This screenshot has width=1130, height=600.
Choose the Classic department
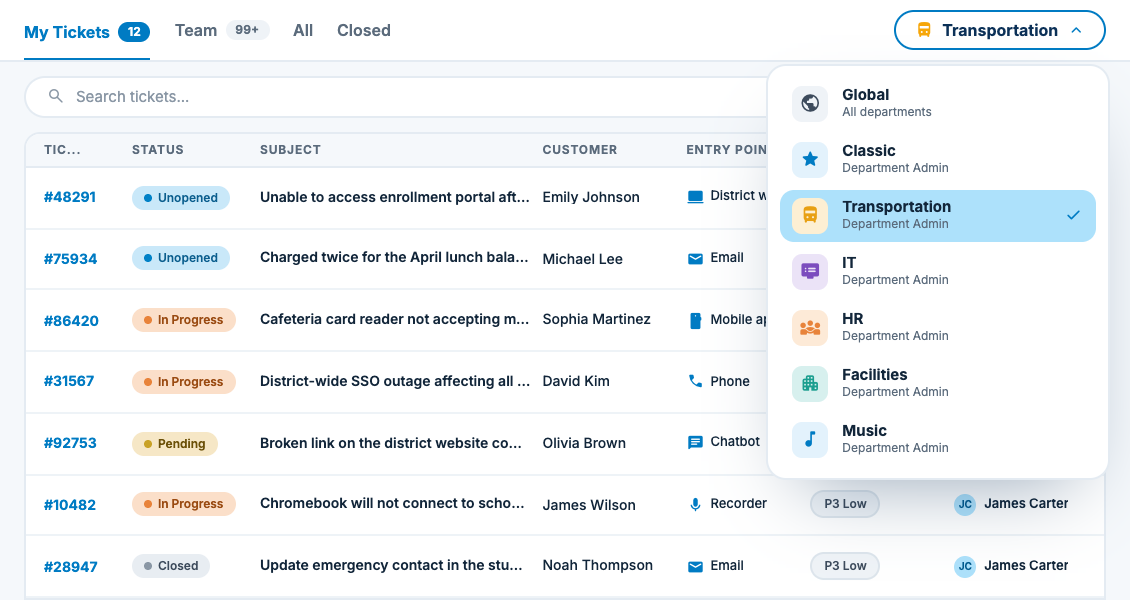coord(938,159)
